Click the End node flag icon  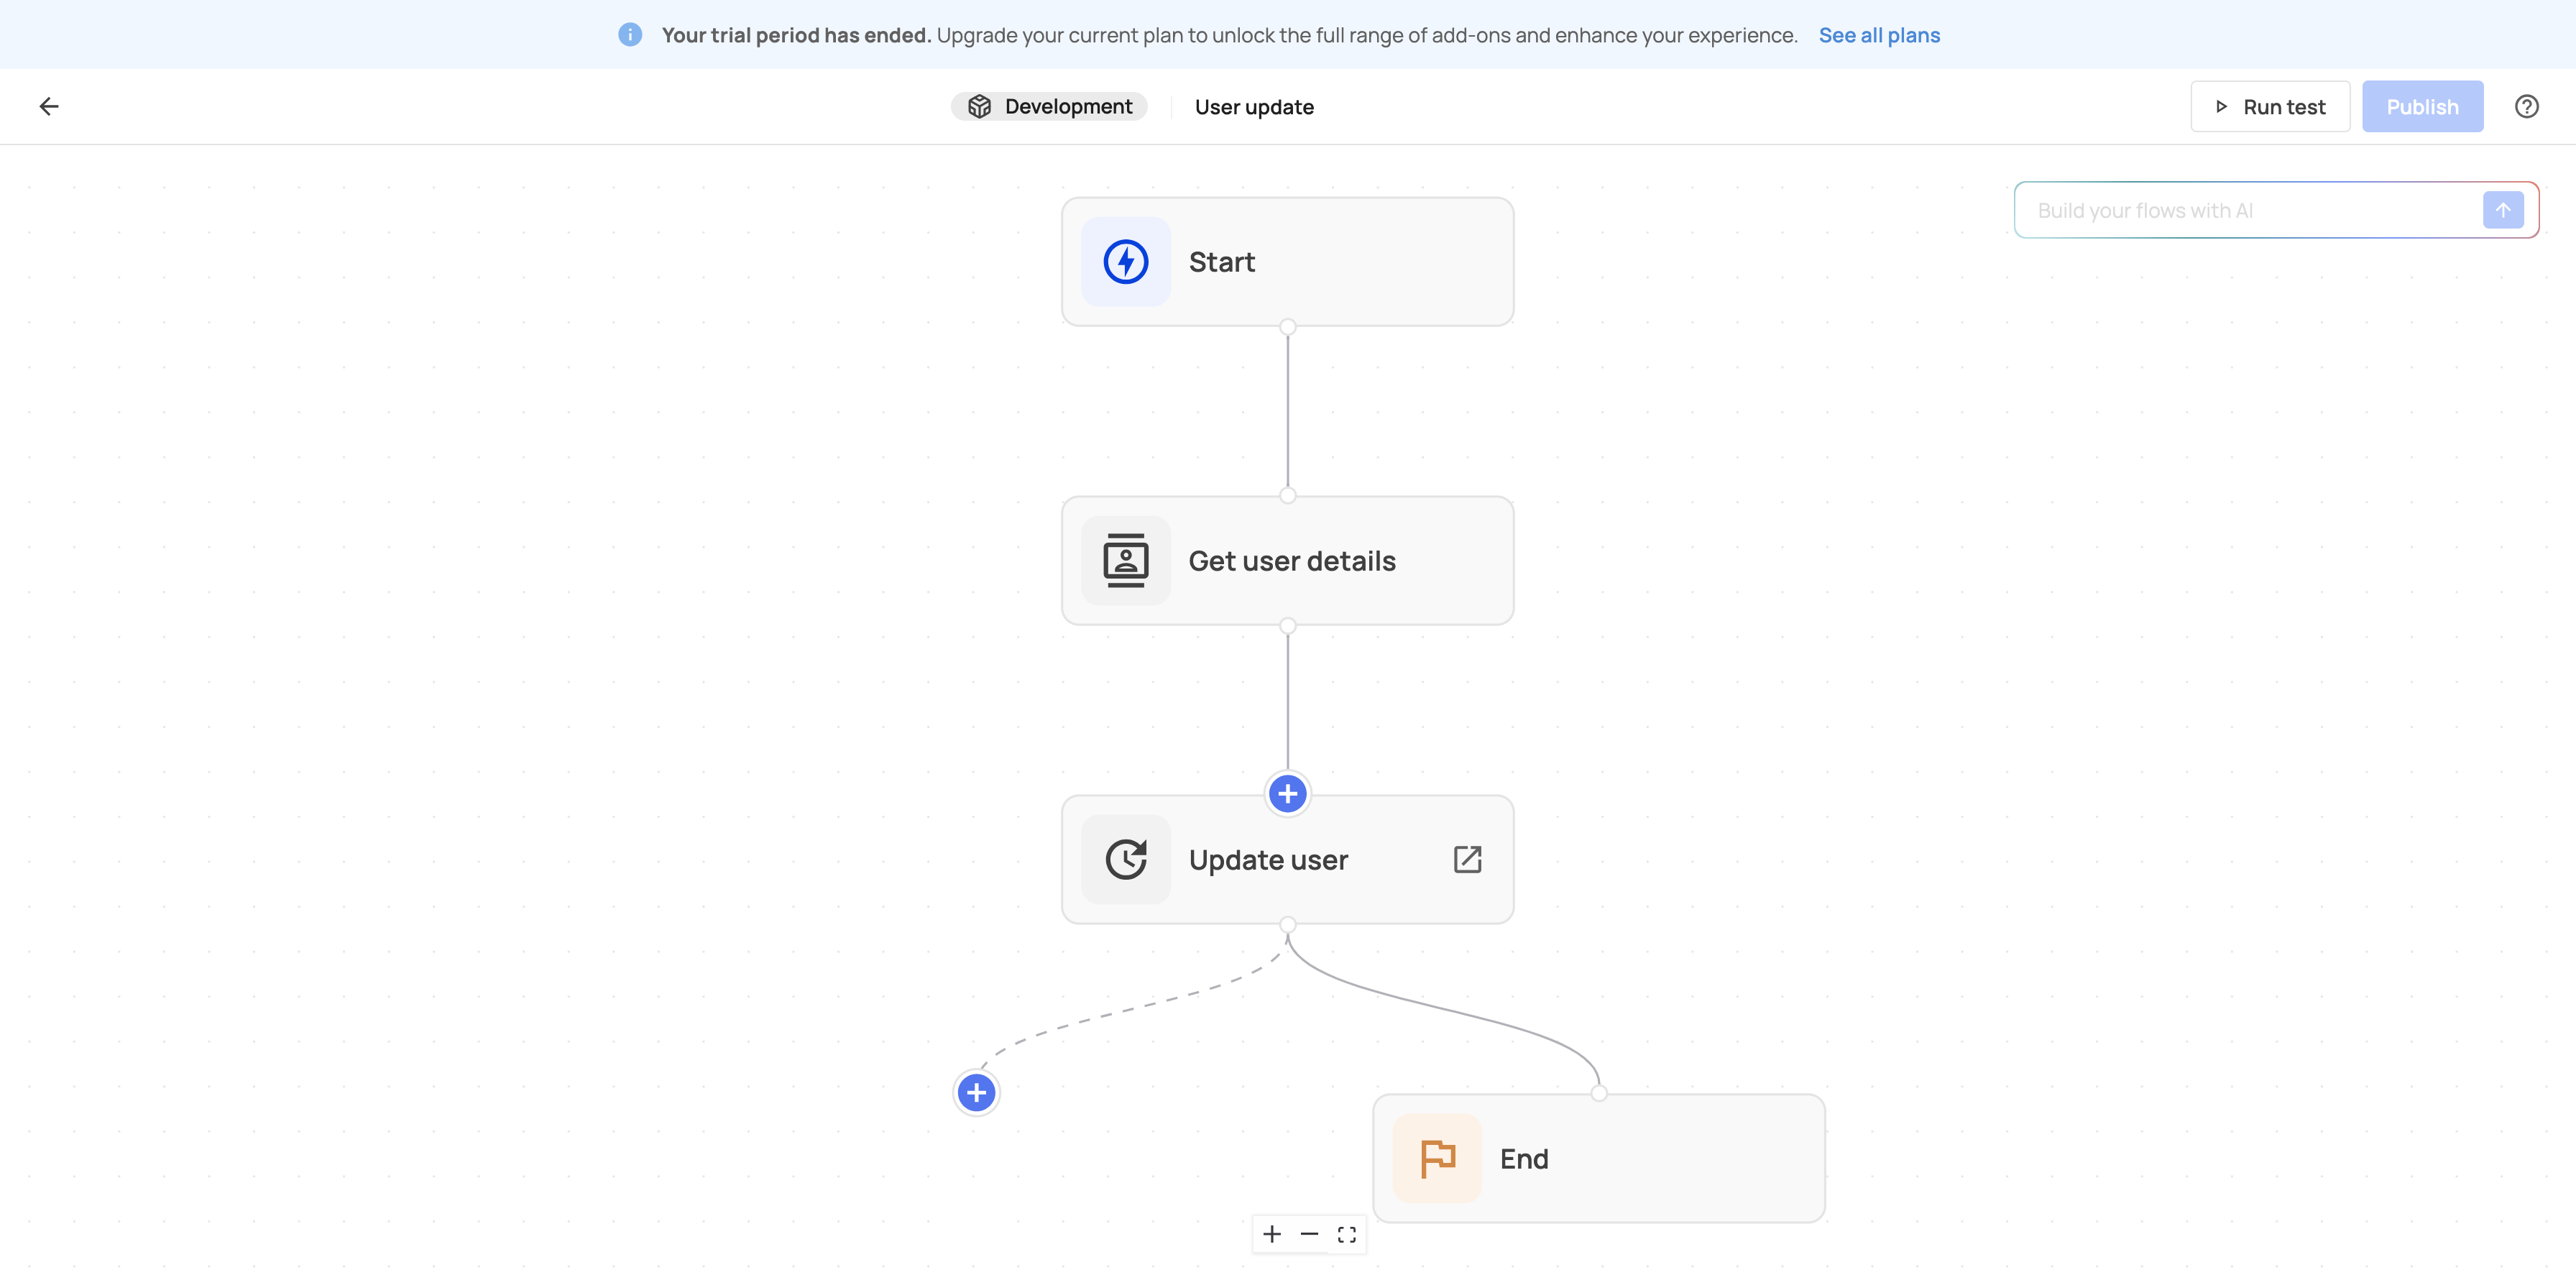1437,1159
